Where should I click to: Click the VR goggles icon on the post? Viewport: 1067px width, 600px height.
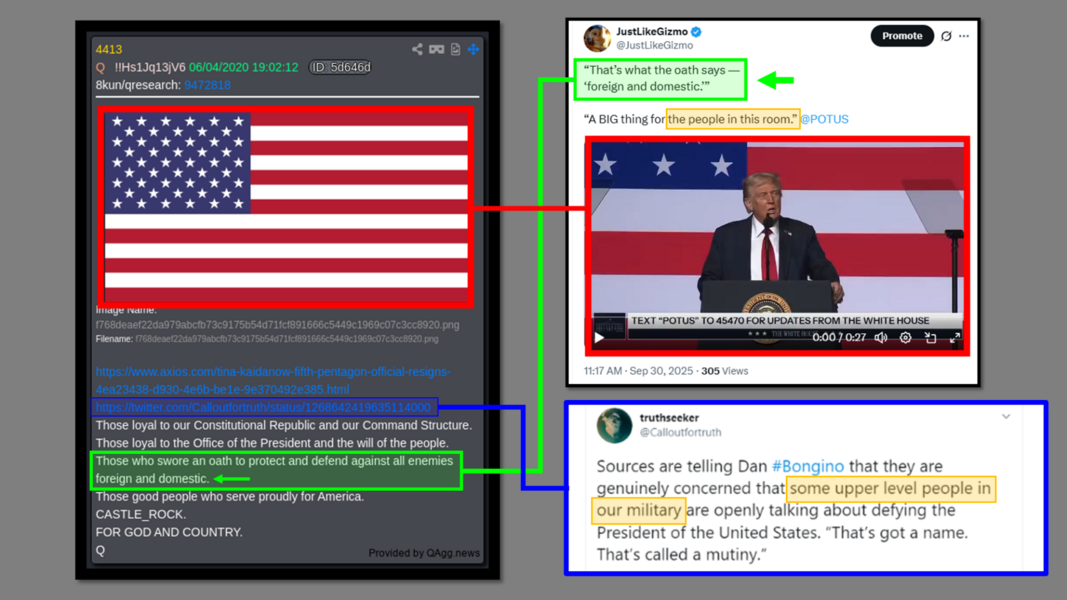[x=437, y=49]
